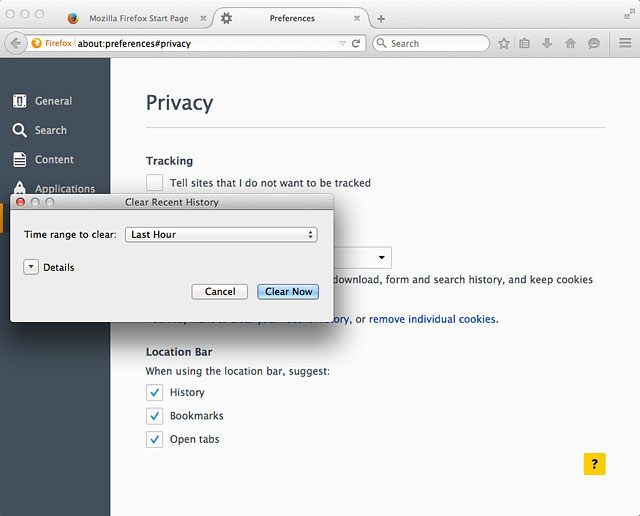Select General in the preferences sidebar
Viewport: 640px width, 516px height.
42,101
